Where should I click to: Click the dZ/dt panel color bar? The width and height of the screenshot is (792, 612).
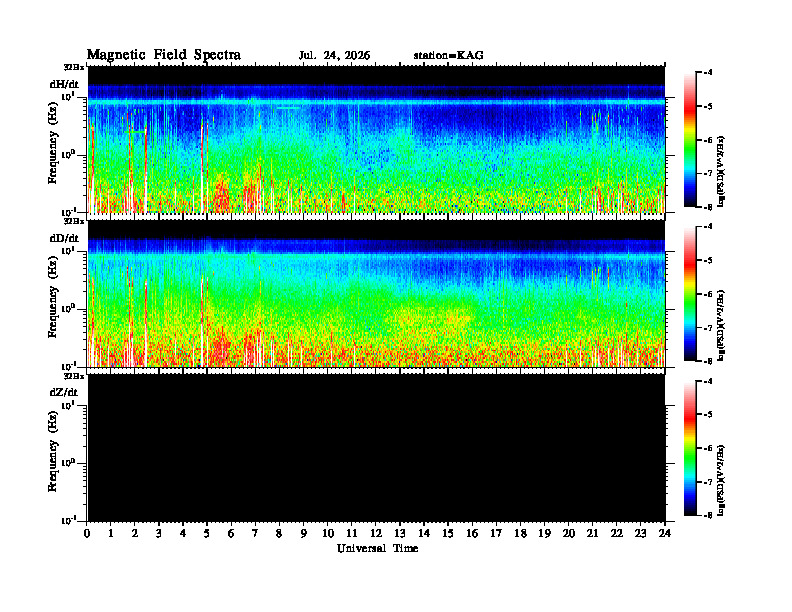pyautogui.click(x=689, y=448)
